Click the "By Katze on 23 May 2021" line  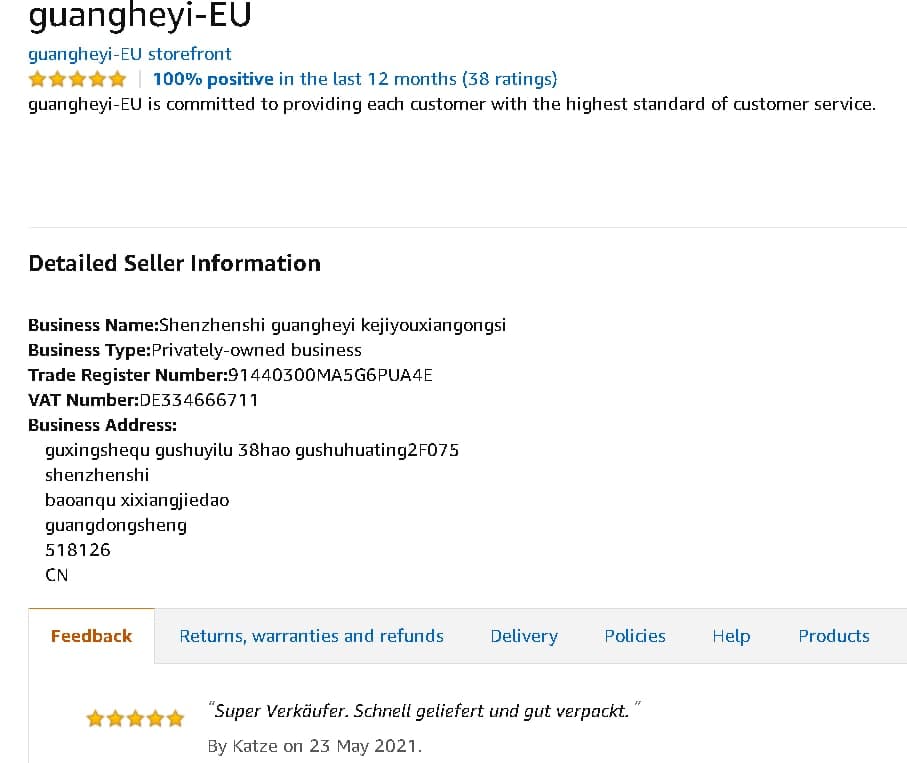pos(315,746)
